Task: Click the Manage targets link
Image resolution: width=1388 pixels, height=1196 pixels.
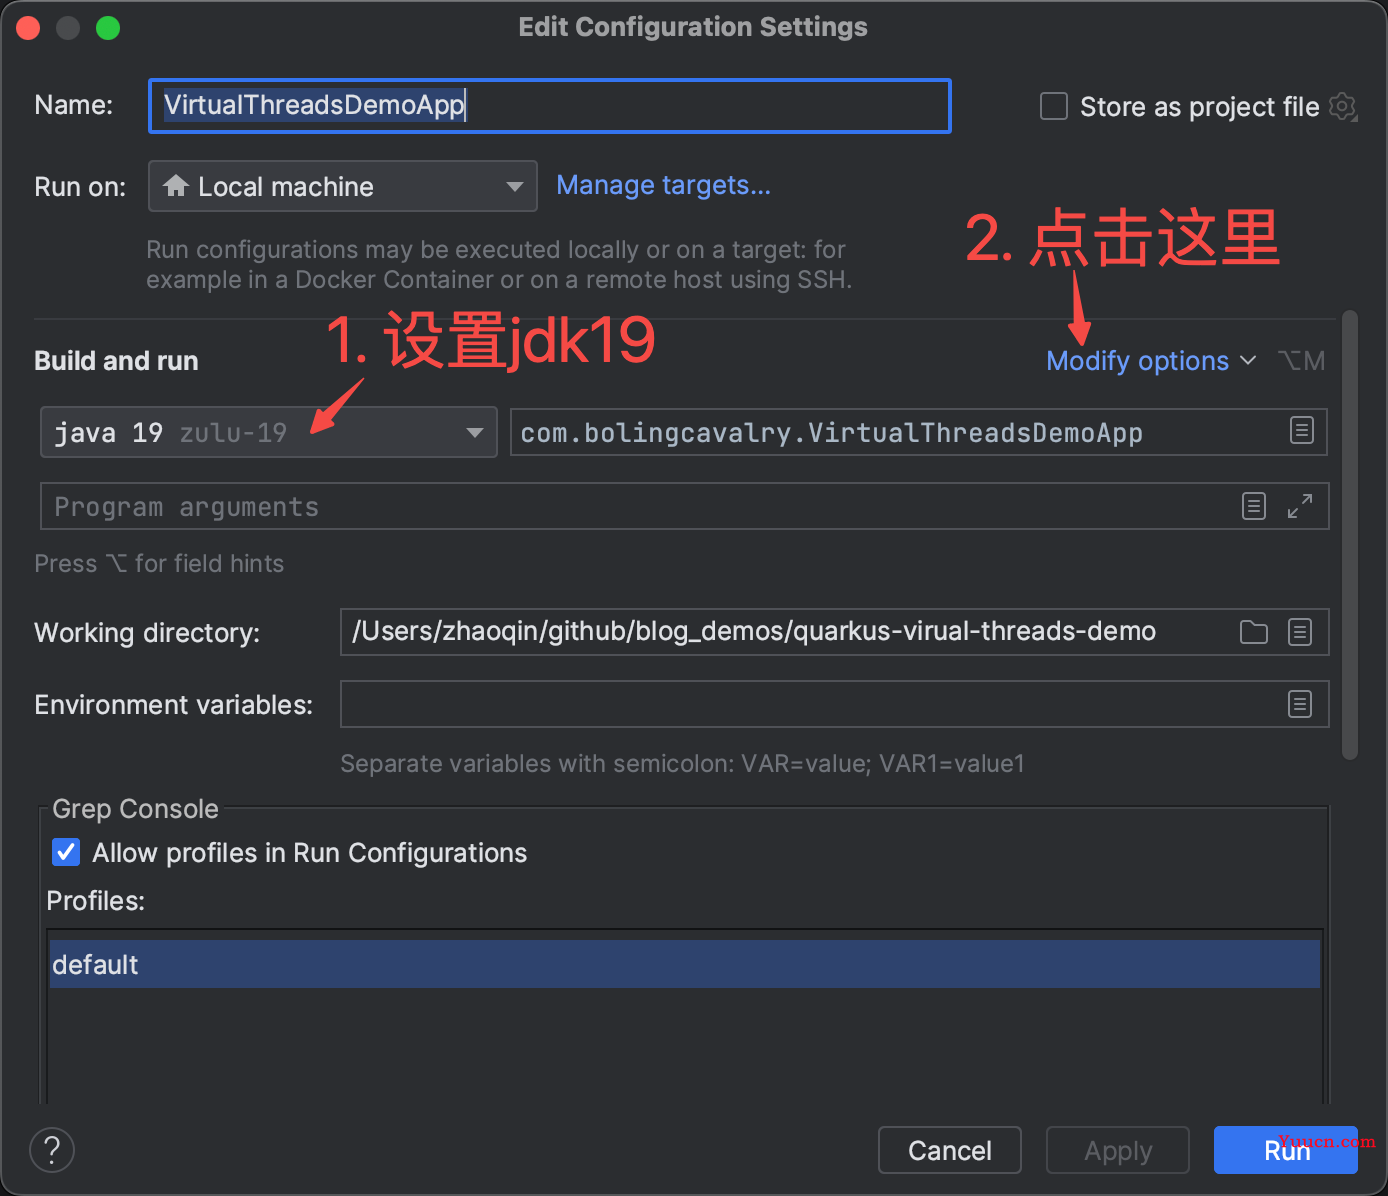Action: [663, 185]
